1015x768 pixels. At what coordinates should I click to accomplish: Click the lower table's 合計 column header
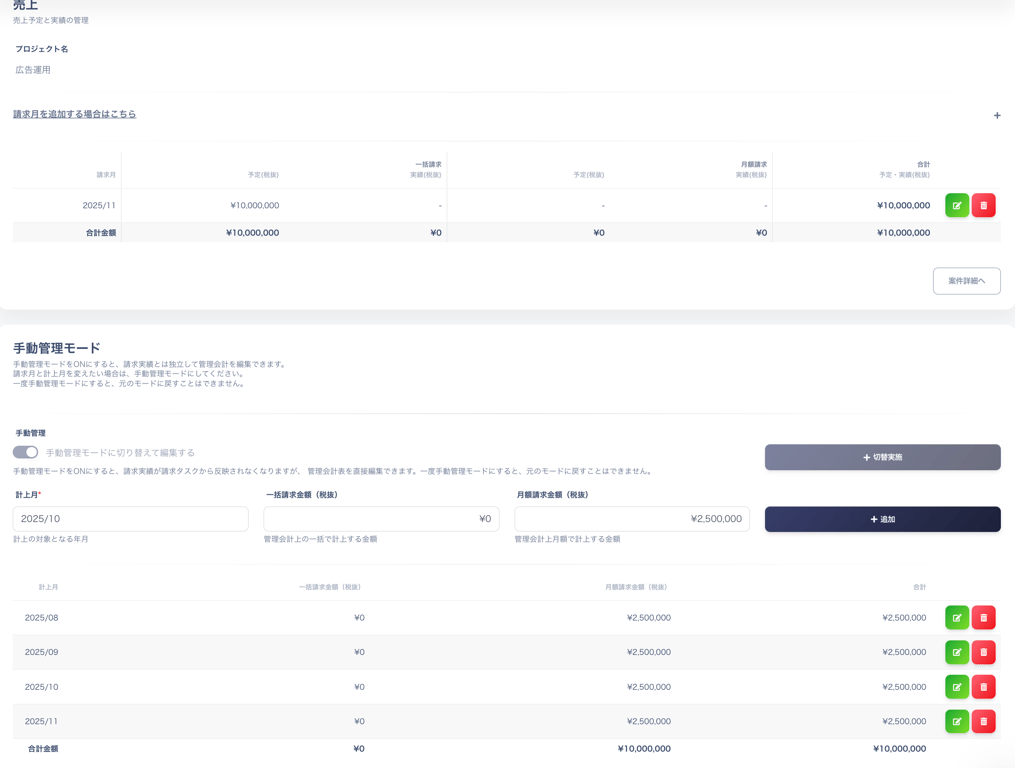(919, 587)
